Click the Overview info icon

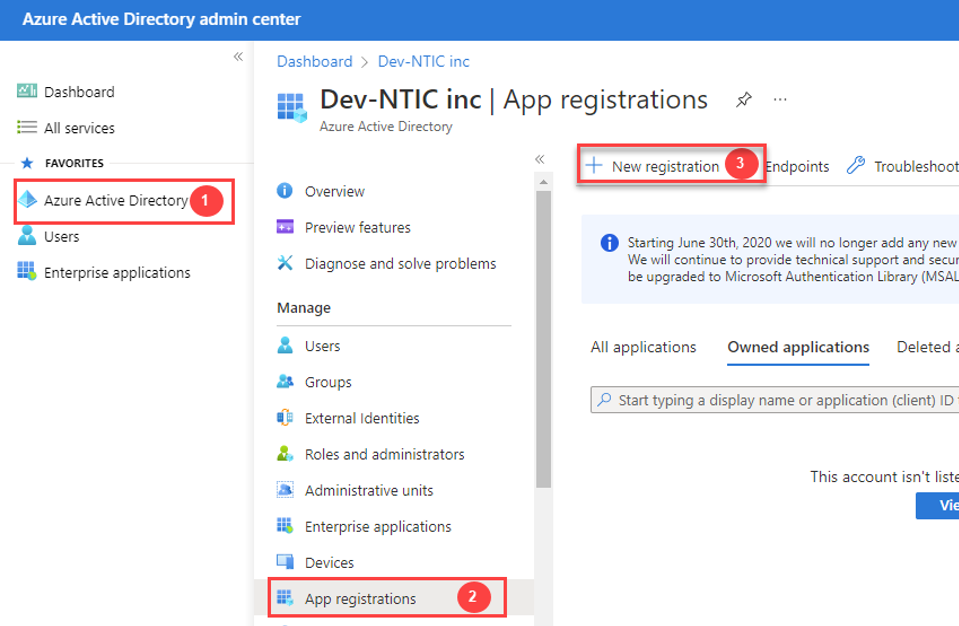pos(284,191)
